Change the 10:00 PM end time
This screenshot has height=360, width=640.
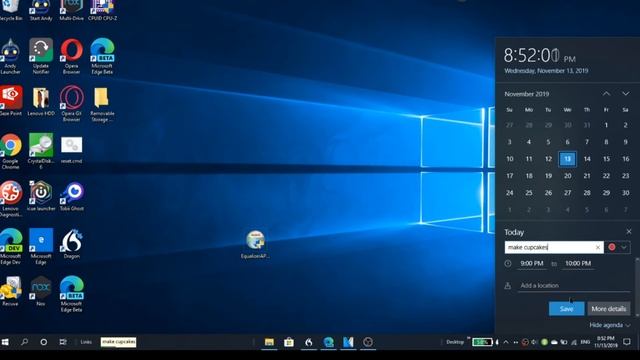click(x=578, y=264)
